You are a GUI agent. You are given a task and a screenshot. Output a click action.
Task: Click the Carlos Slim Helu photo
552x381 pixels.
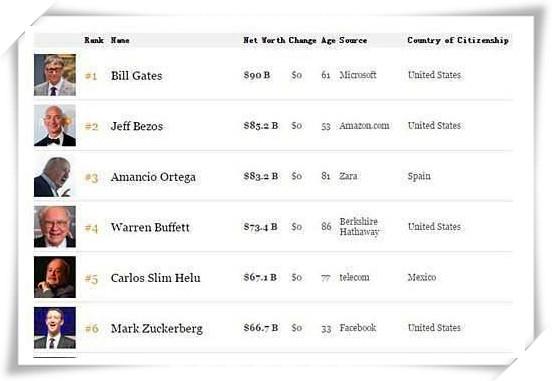pos(55,277)
